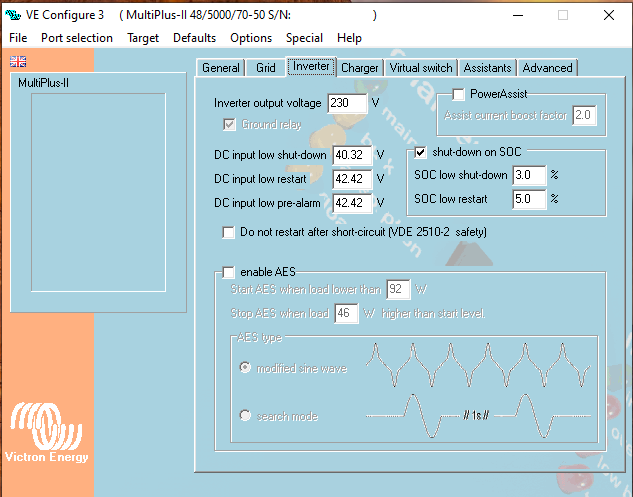Click the DC input low shut-down field

click(352, 155)
